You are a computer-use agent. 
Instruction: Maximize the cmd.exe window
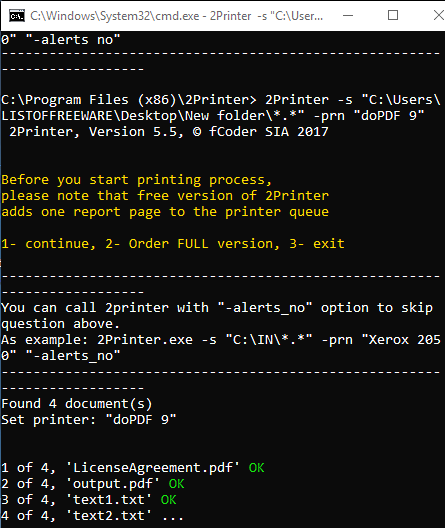[x=393, y=15]
